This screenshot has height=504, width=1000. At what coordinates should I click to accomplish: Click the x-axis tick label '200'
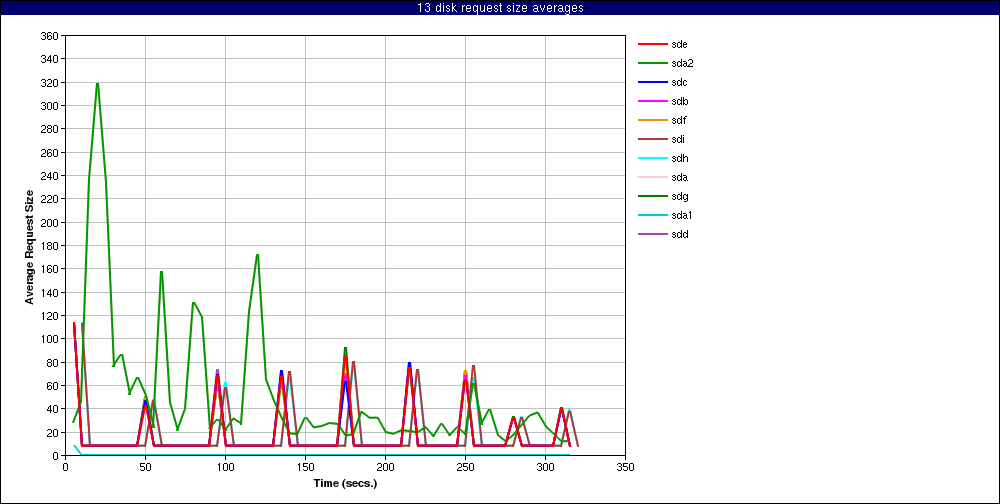(385, 468)
